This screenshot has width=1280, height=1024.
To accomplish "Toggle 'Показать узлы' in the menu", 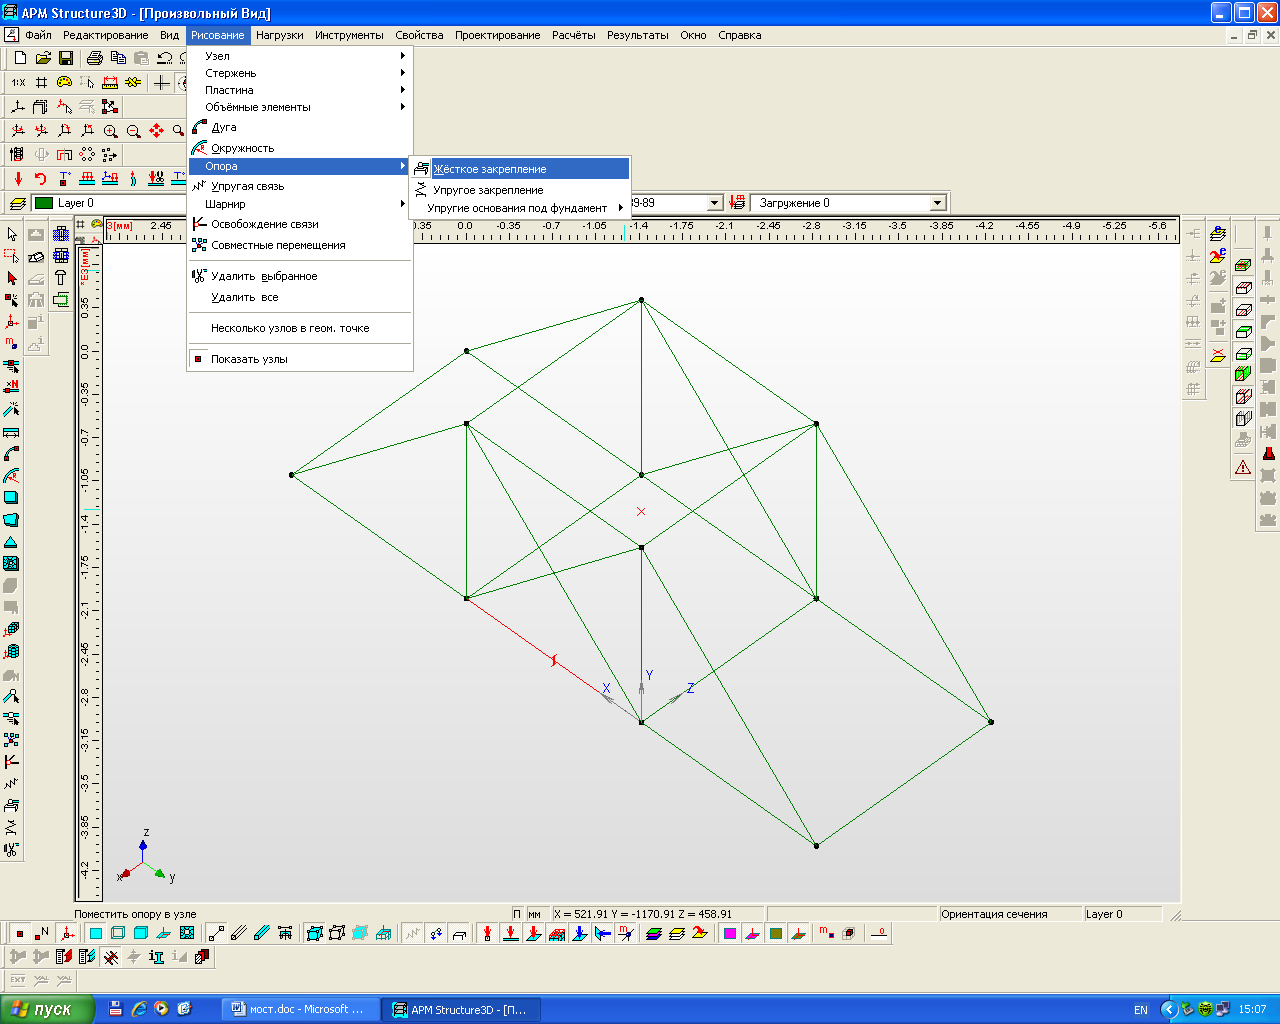I will [x=249, y=359].
